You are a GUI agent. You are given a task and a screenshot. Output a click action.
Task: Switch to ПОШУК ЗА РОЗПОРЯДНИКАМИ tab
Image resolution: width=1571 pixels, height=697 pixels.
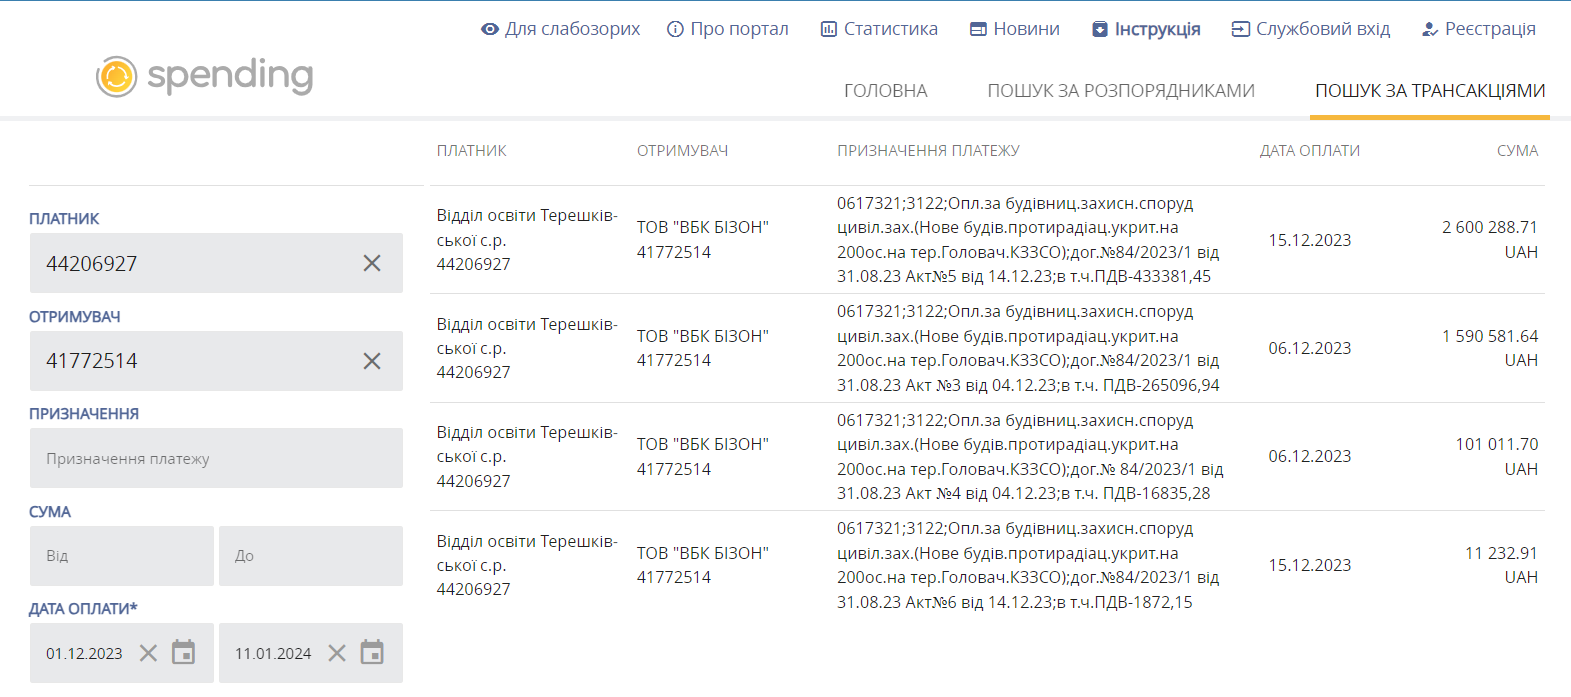point(1120,91)
